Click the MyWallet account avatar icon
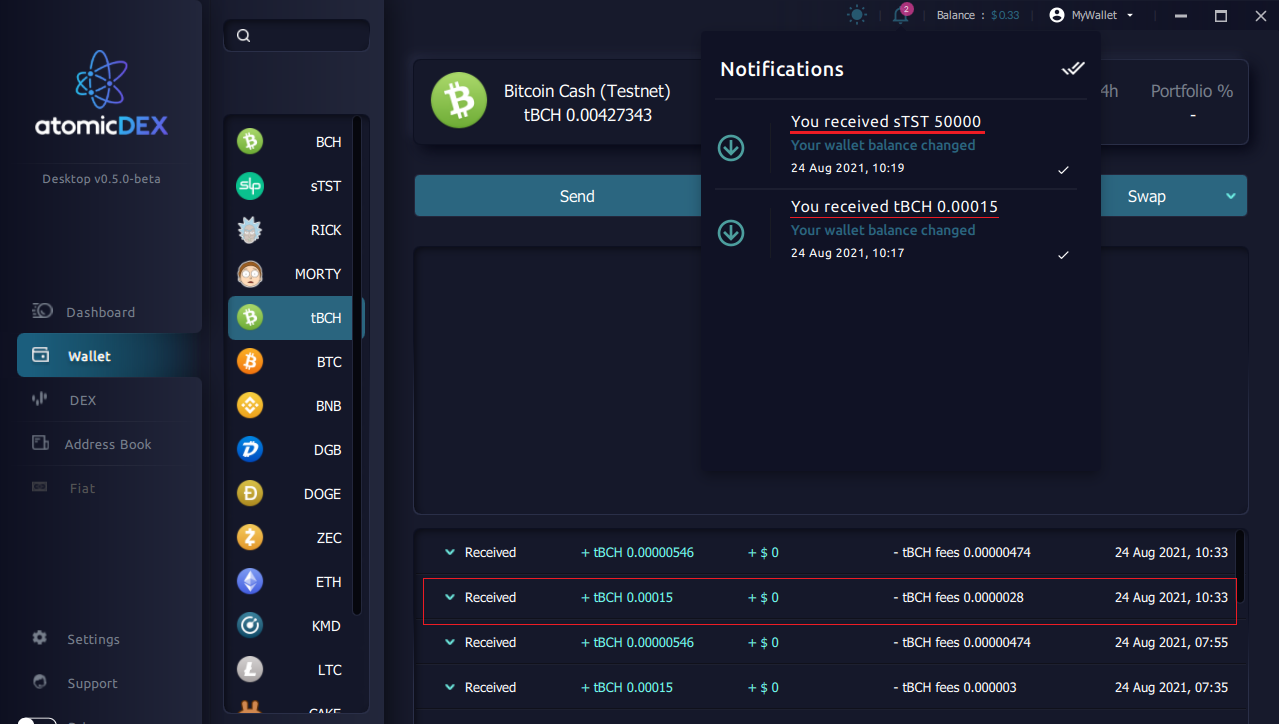1279x724 pixels. tap(1057, 15)
